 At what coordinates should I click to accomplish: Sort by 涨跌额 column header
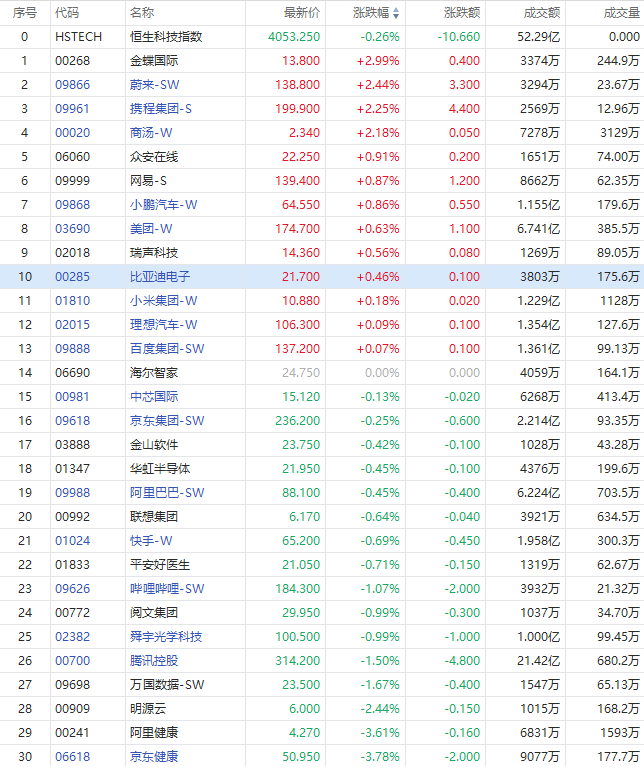pos(462,13)
